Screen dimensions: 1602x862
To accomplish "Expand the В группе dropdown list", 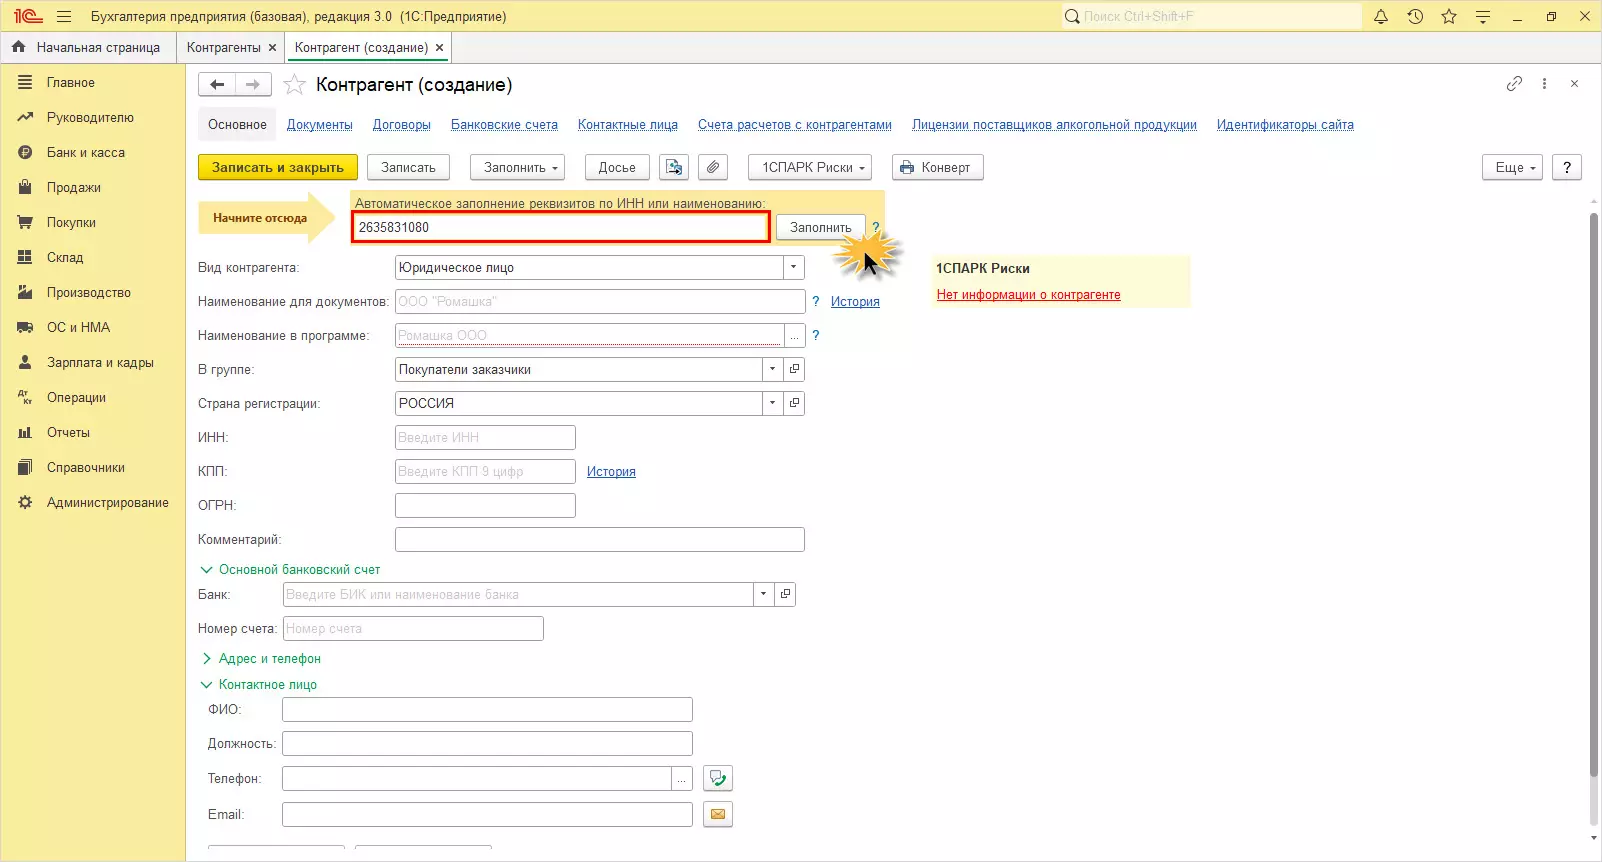I will coord(772,370).
